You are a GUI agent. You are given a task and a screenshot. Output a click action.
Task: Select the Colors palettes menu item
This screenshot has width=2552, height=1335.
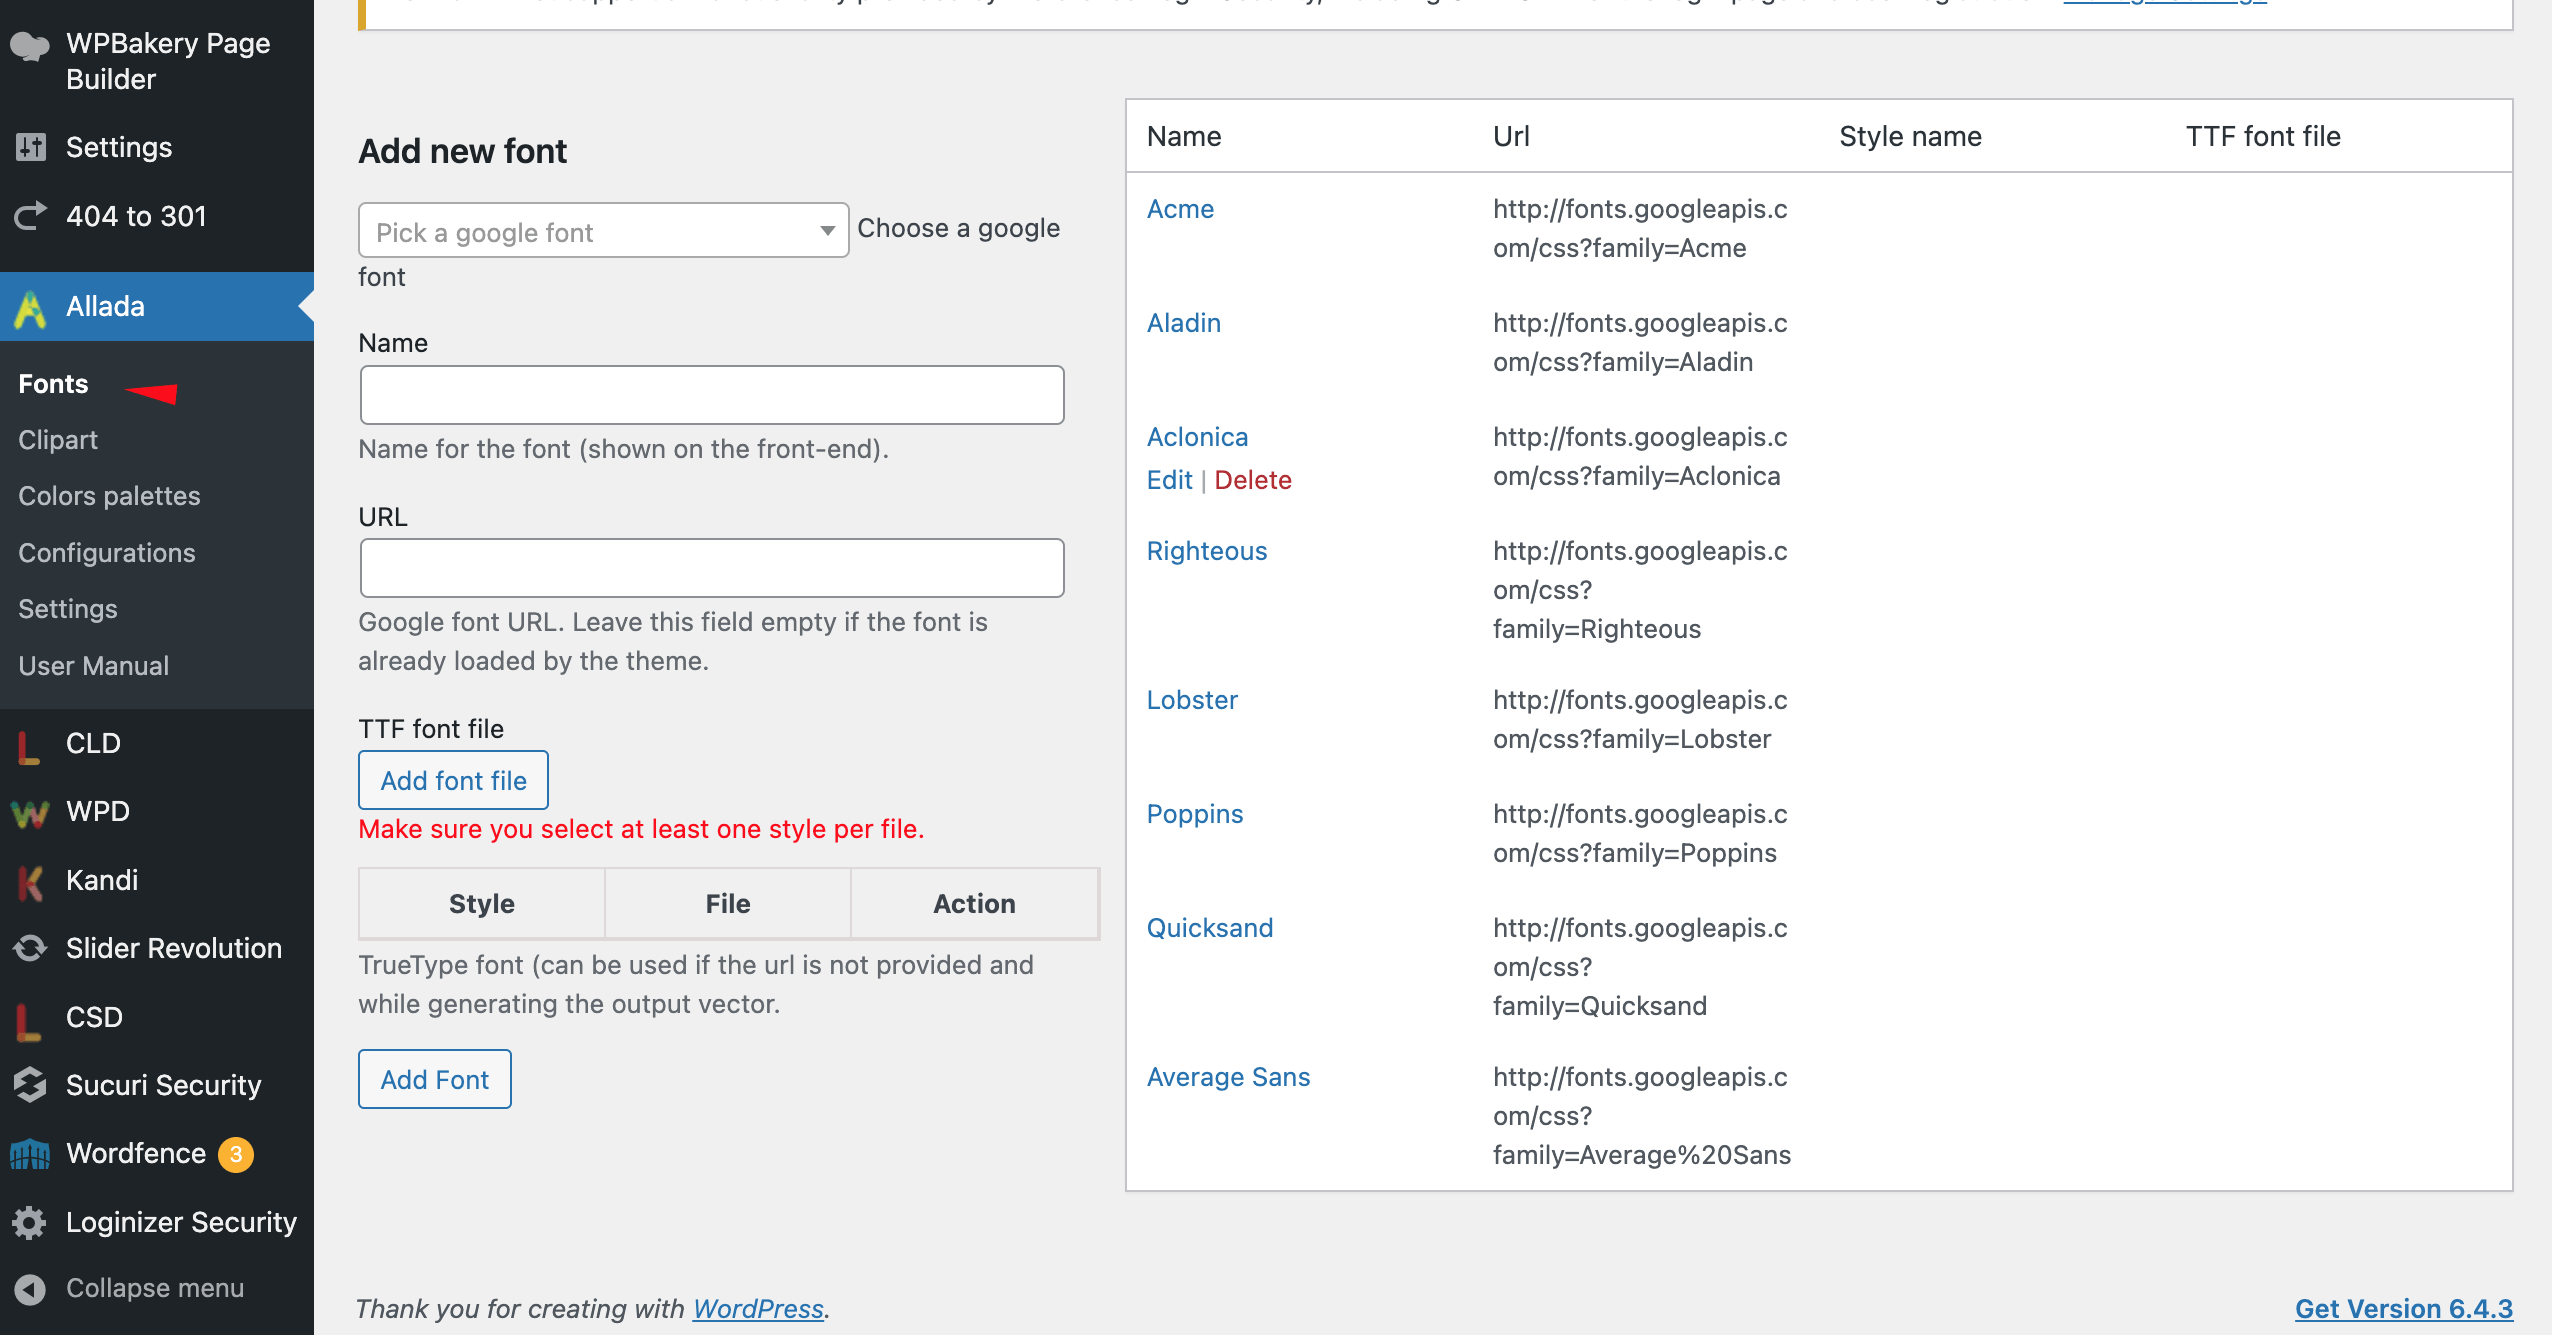tap(108, 495)
